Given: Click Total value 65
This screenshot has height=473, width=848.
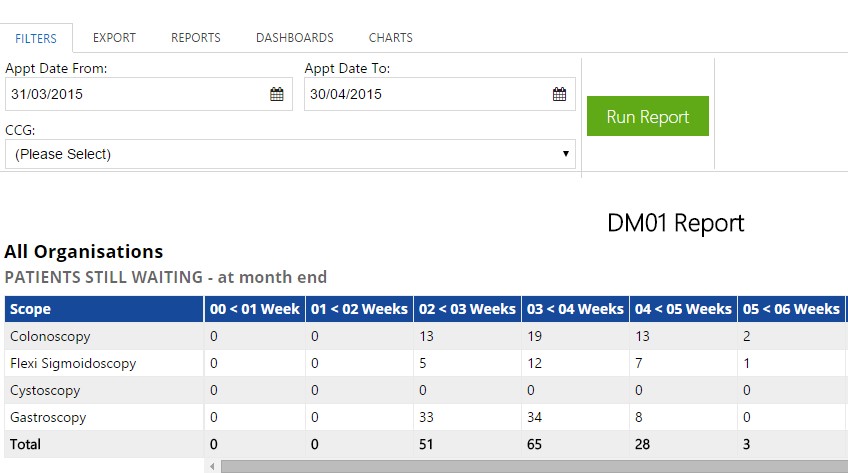Looking at the screenshot, I should click(x=534, y=444).
